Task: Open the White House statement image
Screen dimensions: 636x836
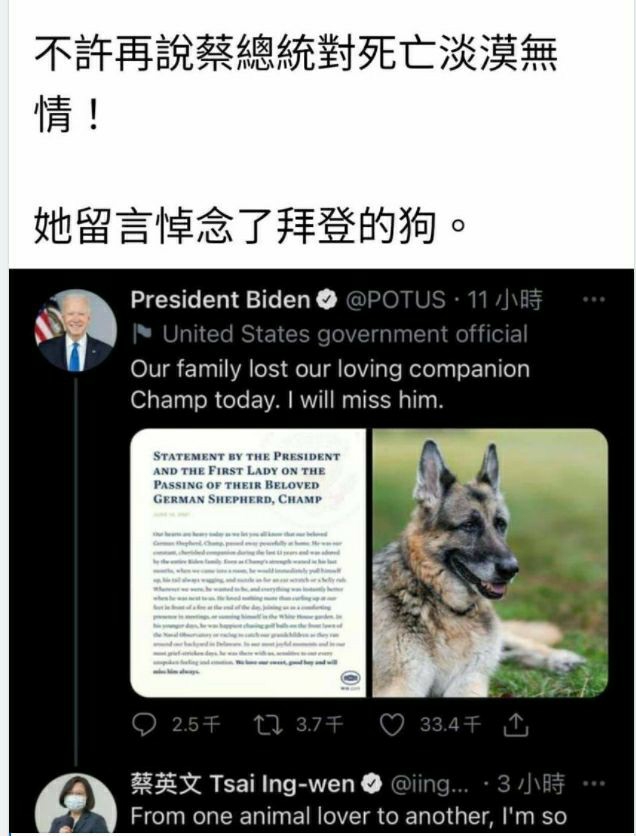Action: click(x=248, y=562)
